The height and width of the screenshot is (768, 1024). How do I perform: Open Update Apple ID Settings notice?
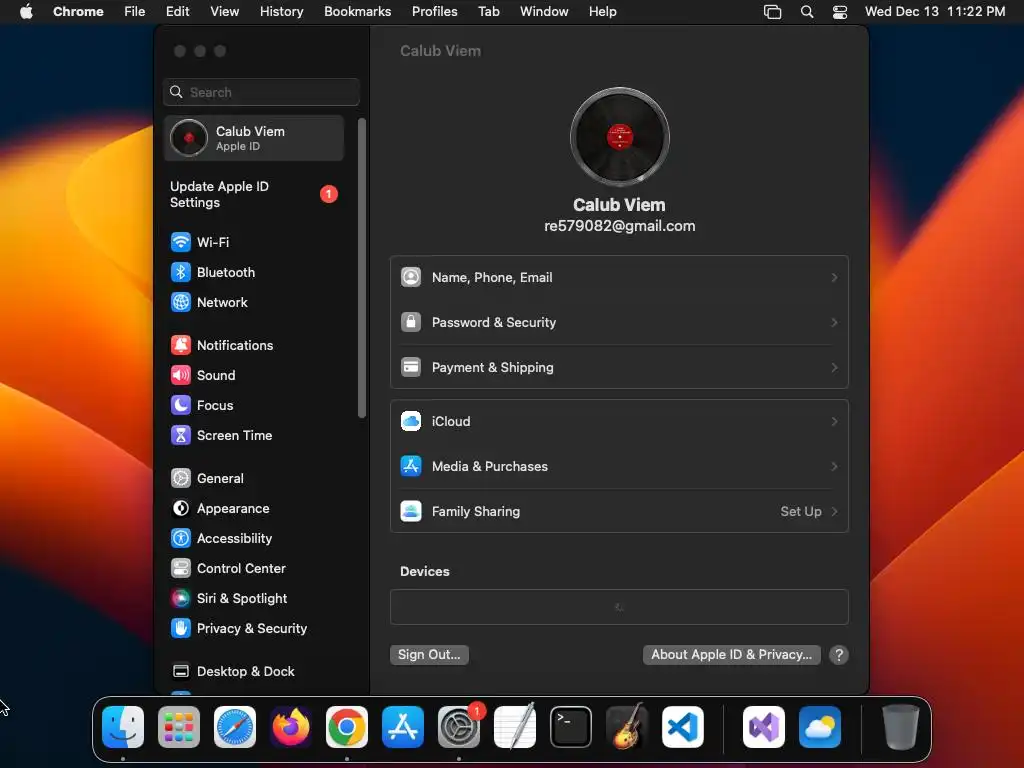254,195
